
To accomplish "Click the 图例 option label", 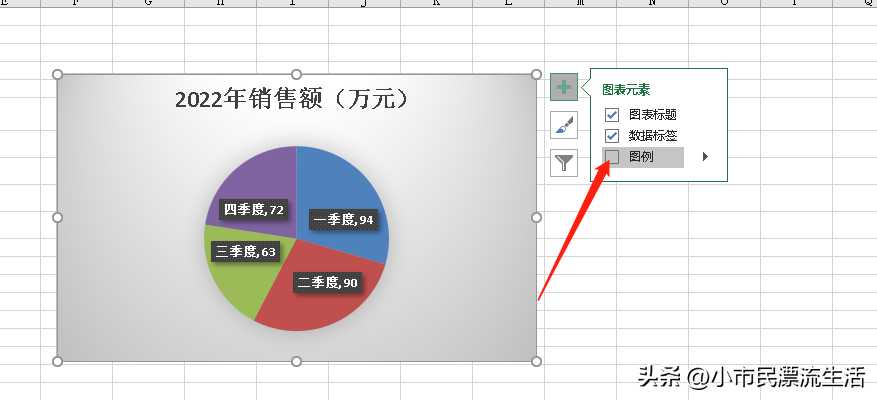I will pos(641,157).
